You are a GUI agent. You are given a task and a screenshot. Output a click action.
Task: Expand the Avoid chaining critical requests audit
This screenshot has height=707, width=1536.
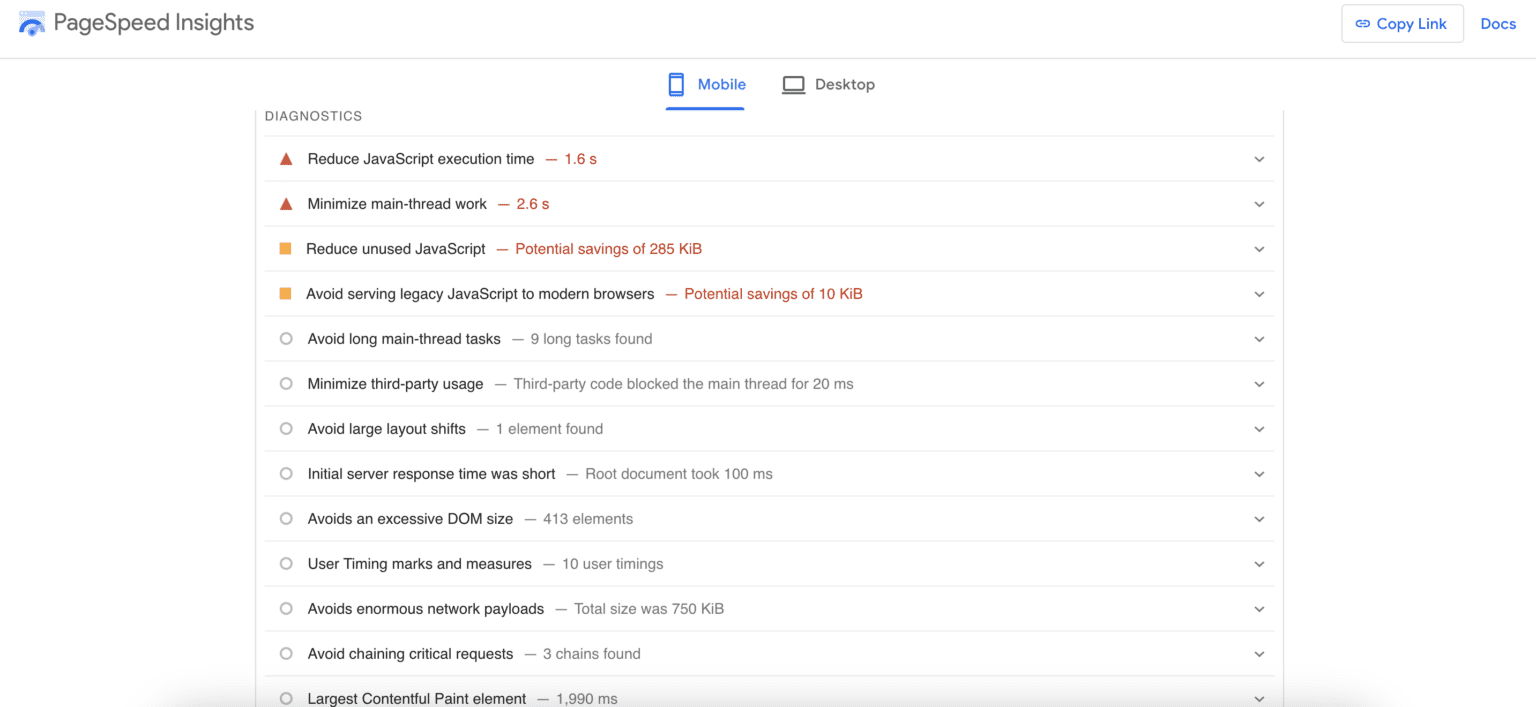1259,653
